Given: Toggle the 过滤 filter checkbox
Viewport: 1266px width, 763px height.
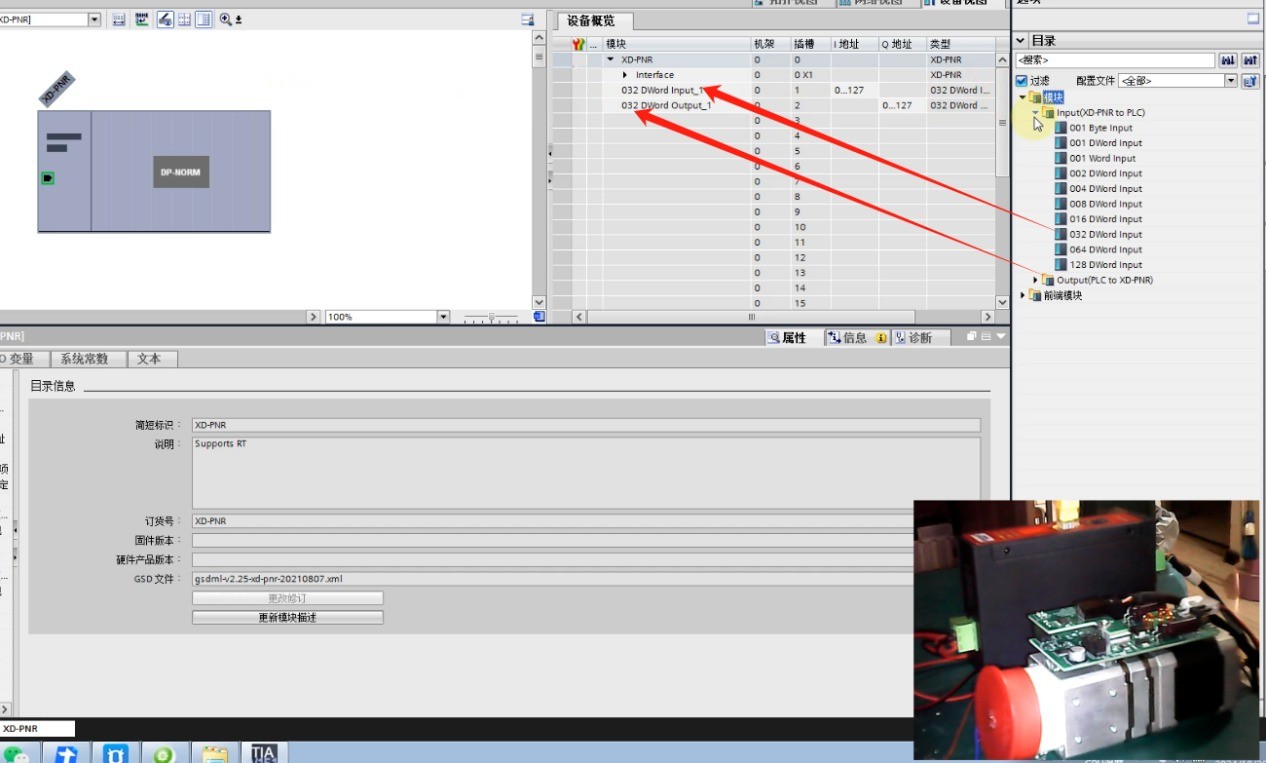Looking at the screenshot, I should pos(1021,81).
